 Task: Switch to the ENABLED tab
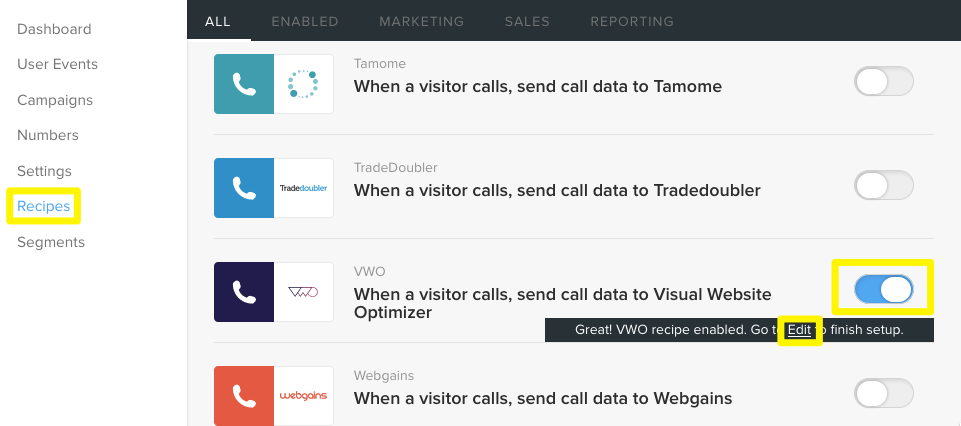pyautogui.click(x=305, y=21)
